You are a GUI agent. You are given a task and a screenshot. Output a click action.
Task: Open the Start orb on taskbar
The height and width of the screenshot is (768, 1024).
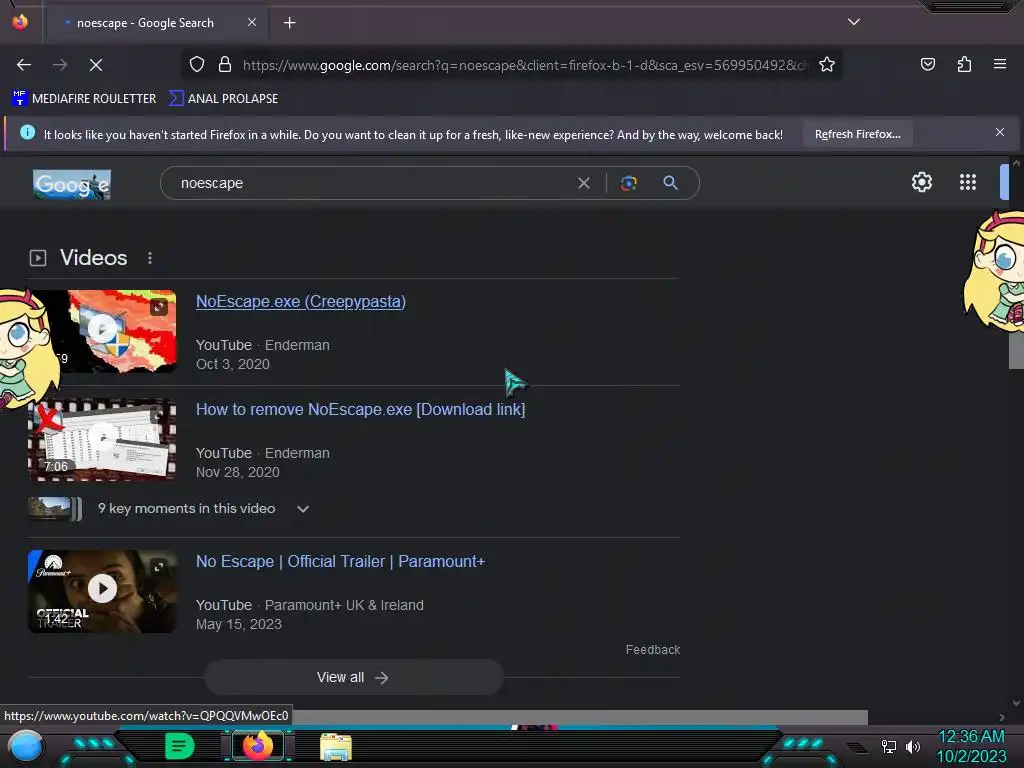pos(25,746)
